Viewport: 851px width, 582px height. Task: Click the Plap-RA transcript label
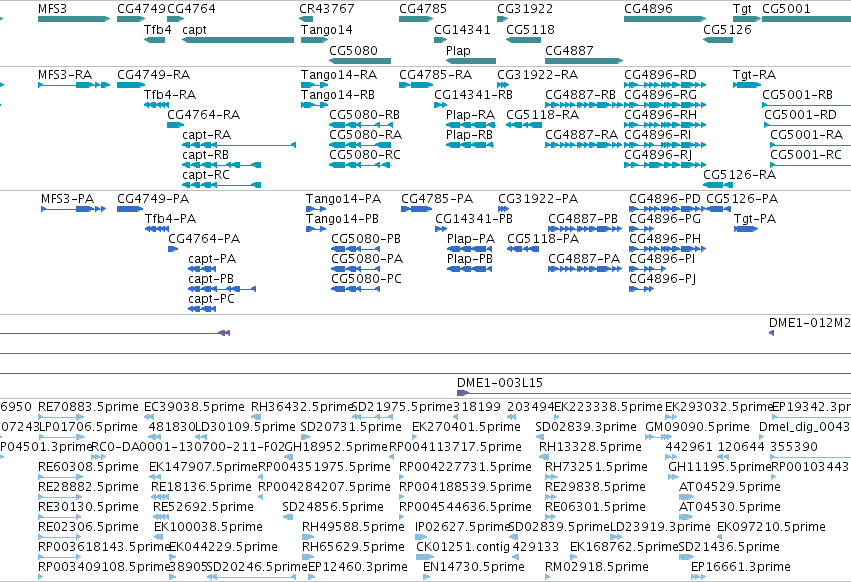click(x=471, y=115)
